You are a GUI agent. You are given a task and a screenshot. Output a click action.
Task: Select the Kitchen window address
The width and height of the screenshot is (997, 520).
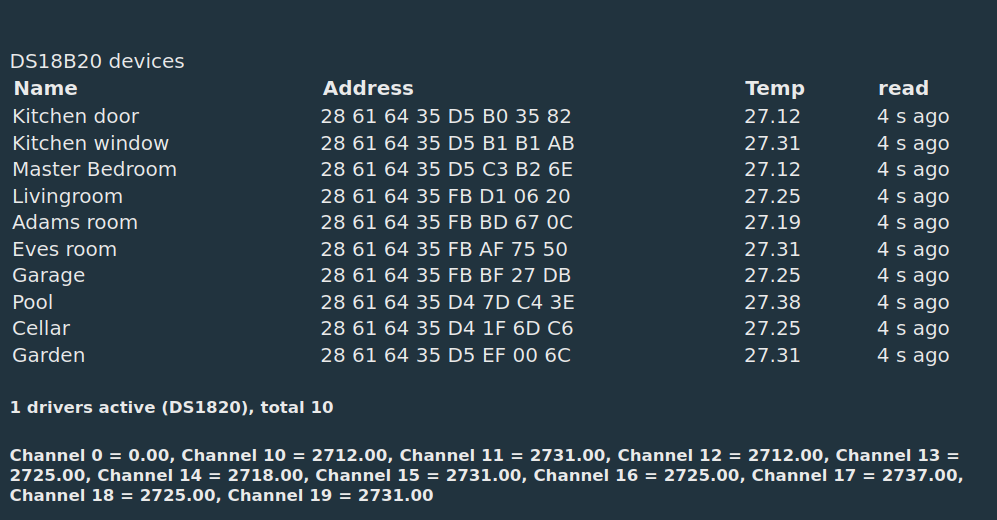(447, 143)
